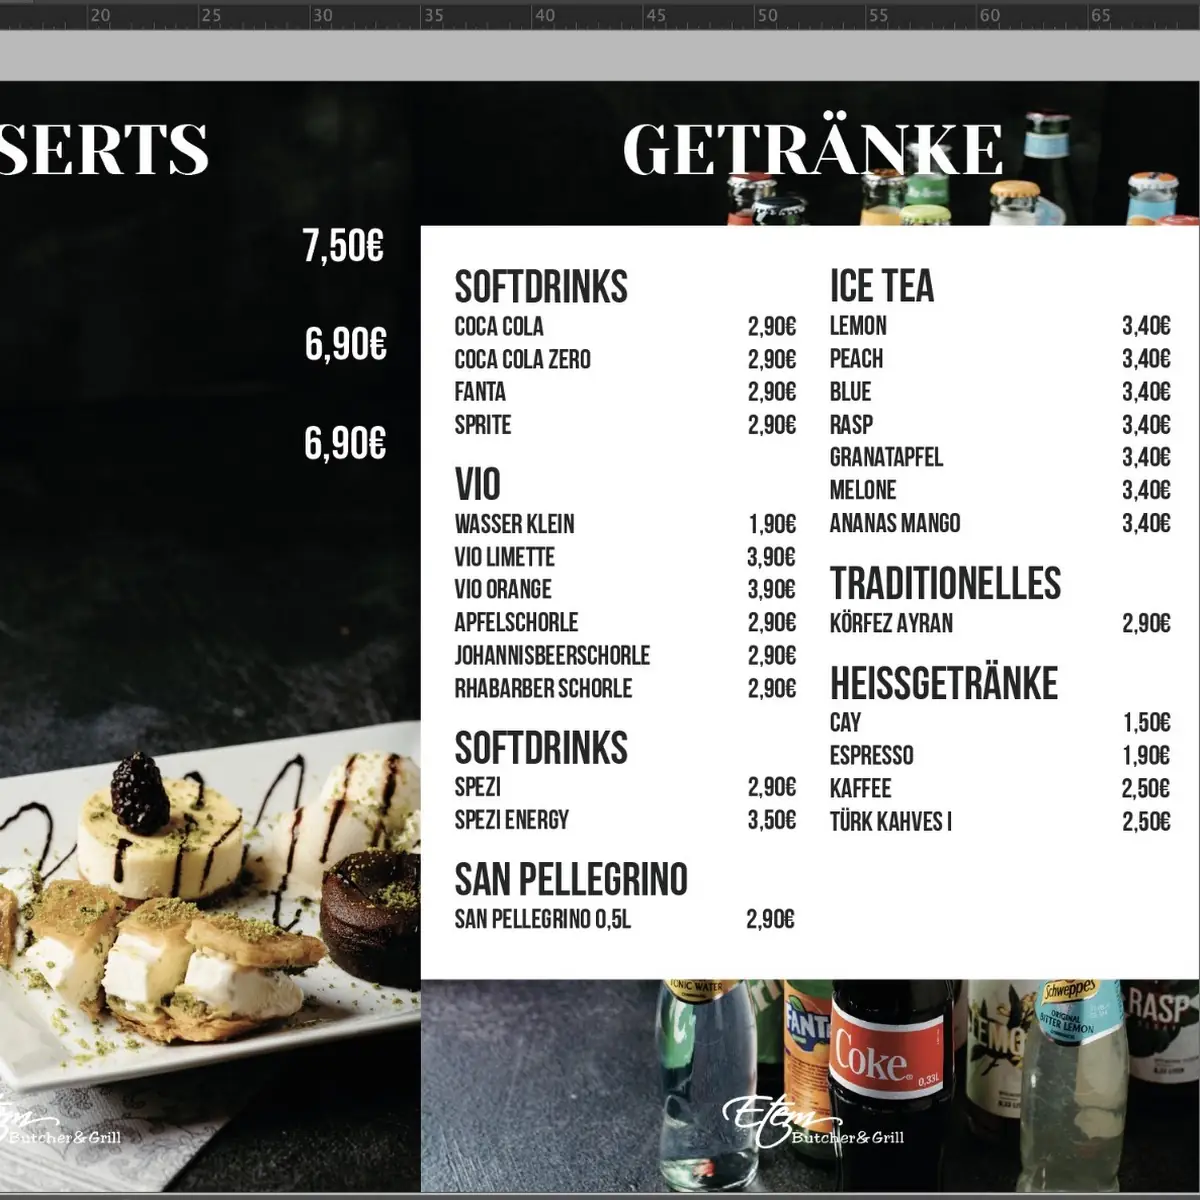Select the 7,50€ dessert price

pos(343,245)
